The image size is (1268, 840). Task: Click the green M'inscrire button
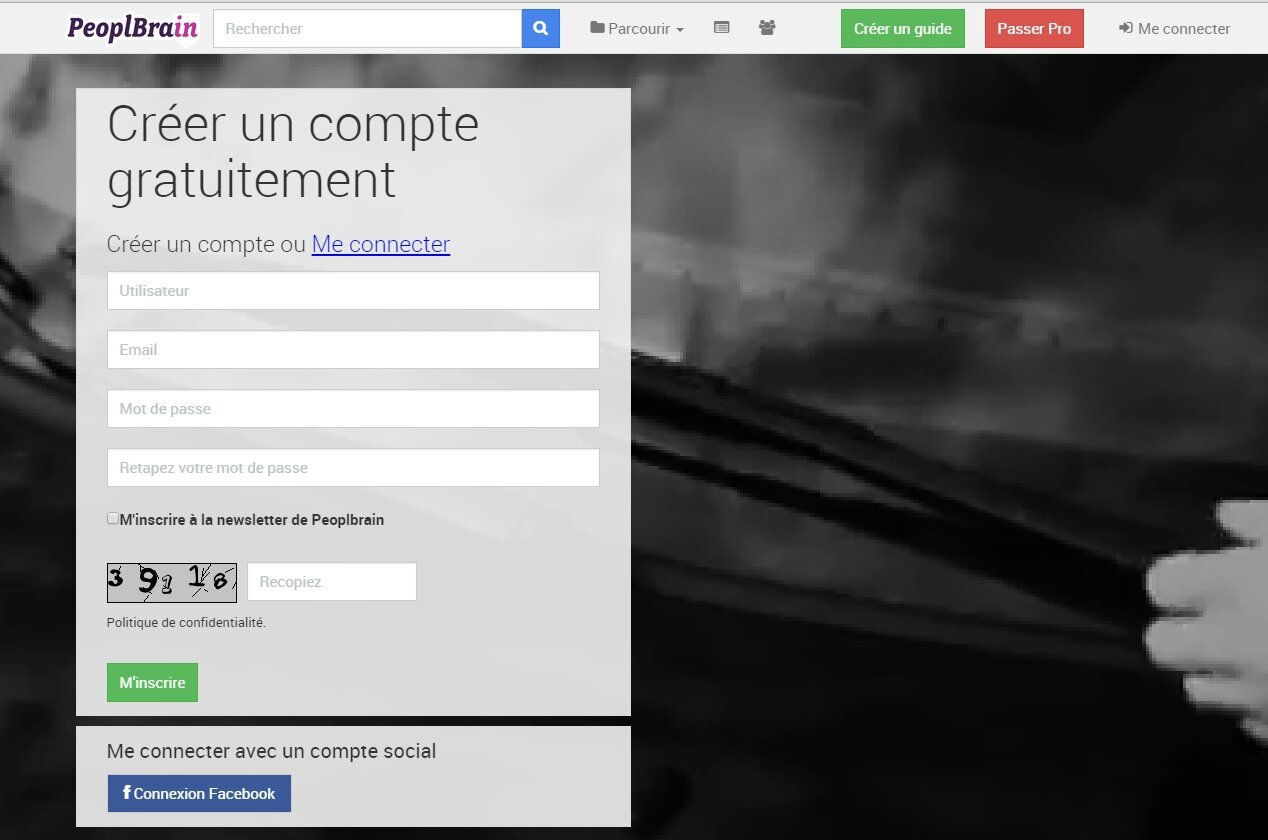click(x=152, y=683)
